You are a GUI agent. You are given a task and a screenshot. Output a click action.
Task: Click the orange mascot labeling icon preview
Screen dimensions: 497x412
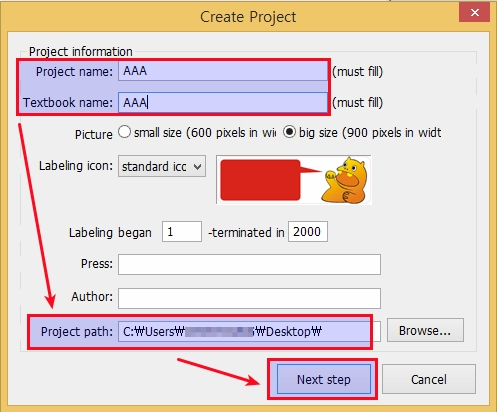(345, 180)
